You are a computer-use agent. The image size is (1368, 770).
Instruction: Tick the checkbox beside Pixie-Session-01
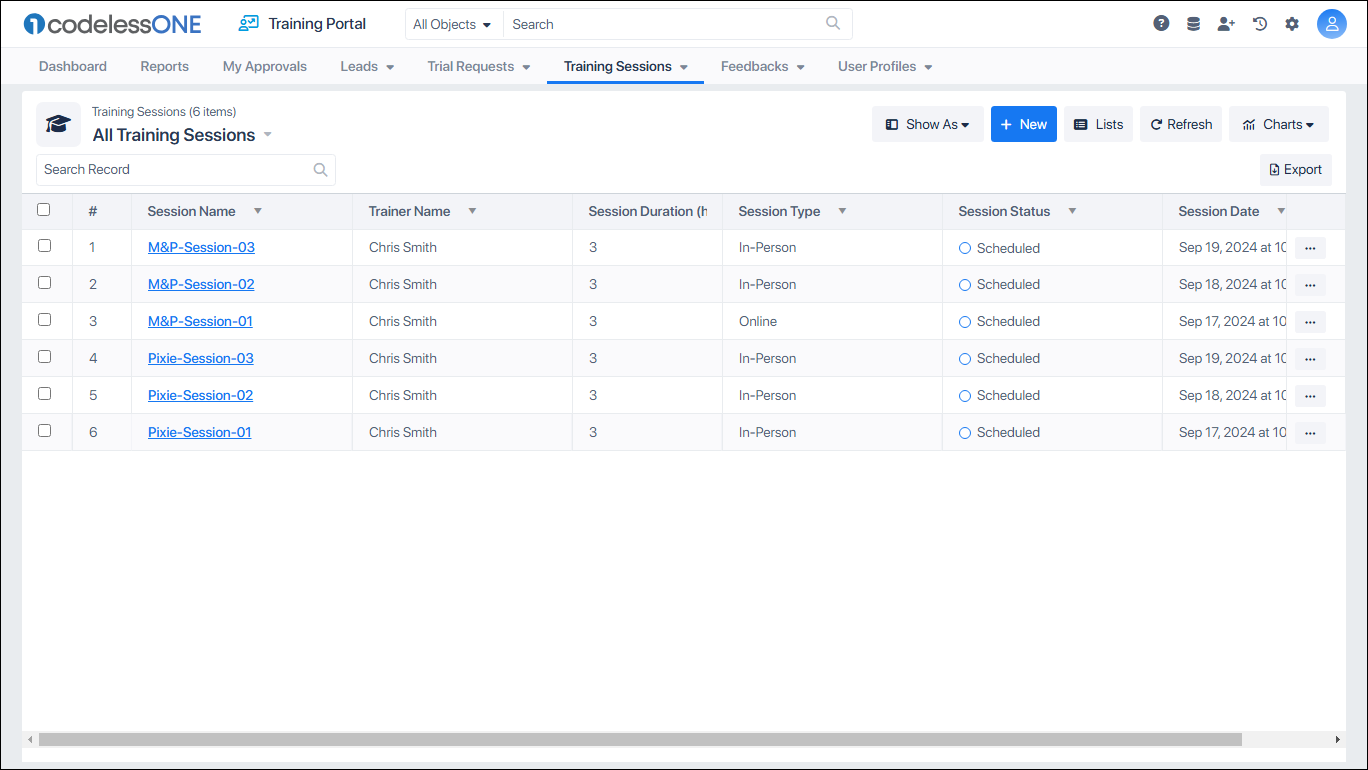pyautogui.click(x=44, y=430)
